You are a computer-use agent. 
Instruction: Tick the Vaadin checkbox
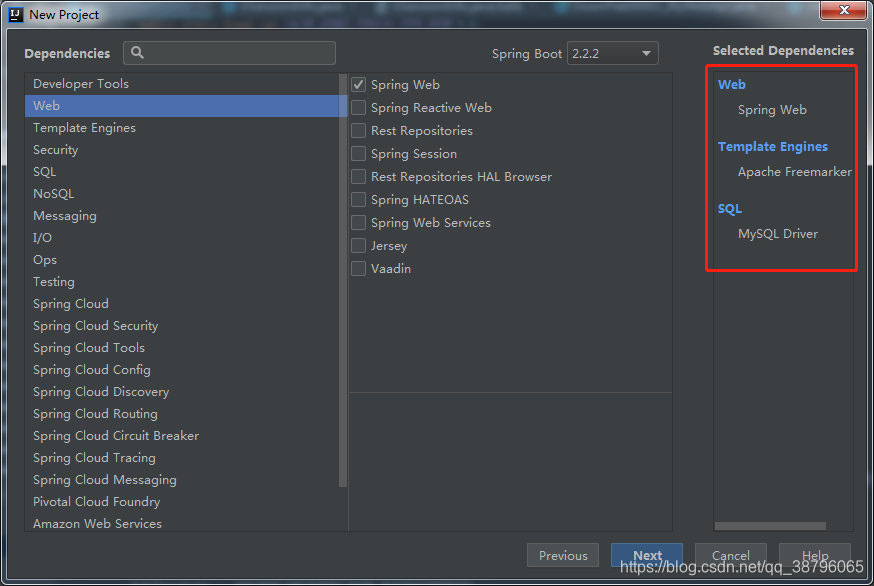tap(358, 268)
